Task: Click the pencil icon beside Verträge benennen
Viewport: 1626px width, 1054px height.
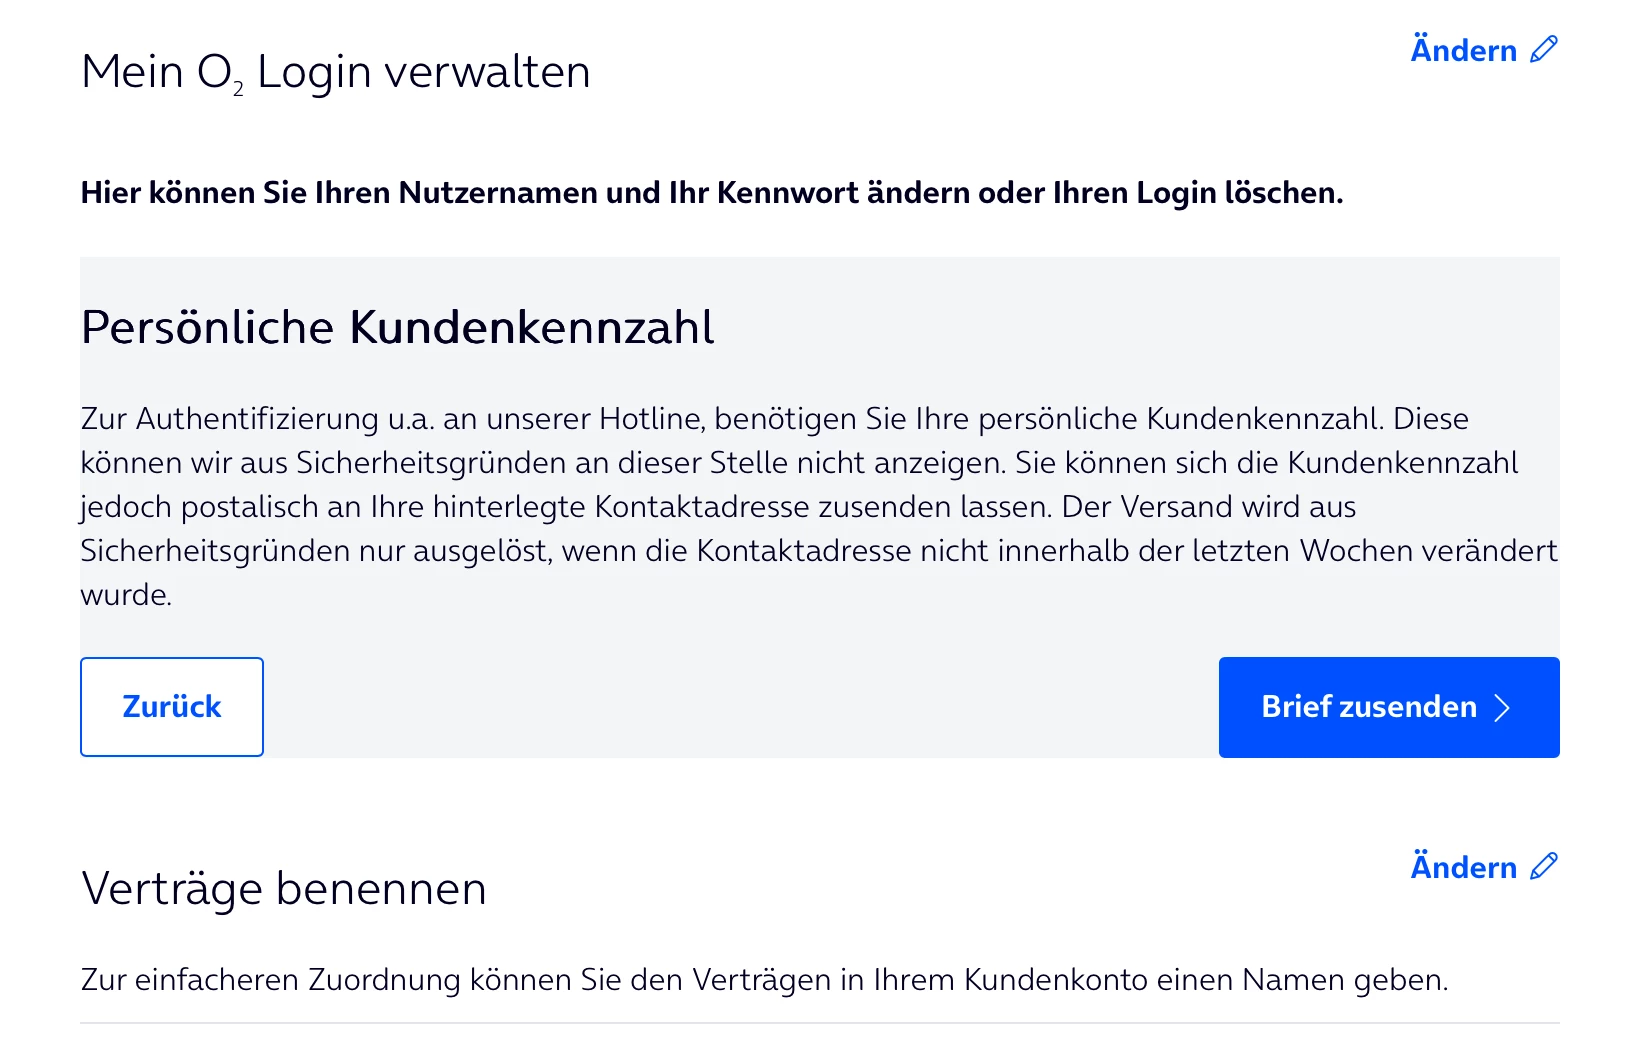Action: click(1544, 866)
